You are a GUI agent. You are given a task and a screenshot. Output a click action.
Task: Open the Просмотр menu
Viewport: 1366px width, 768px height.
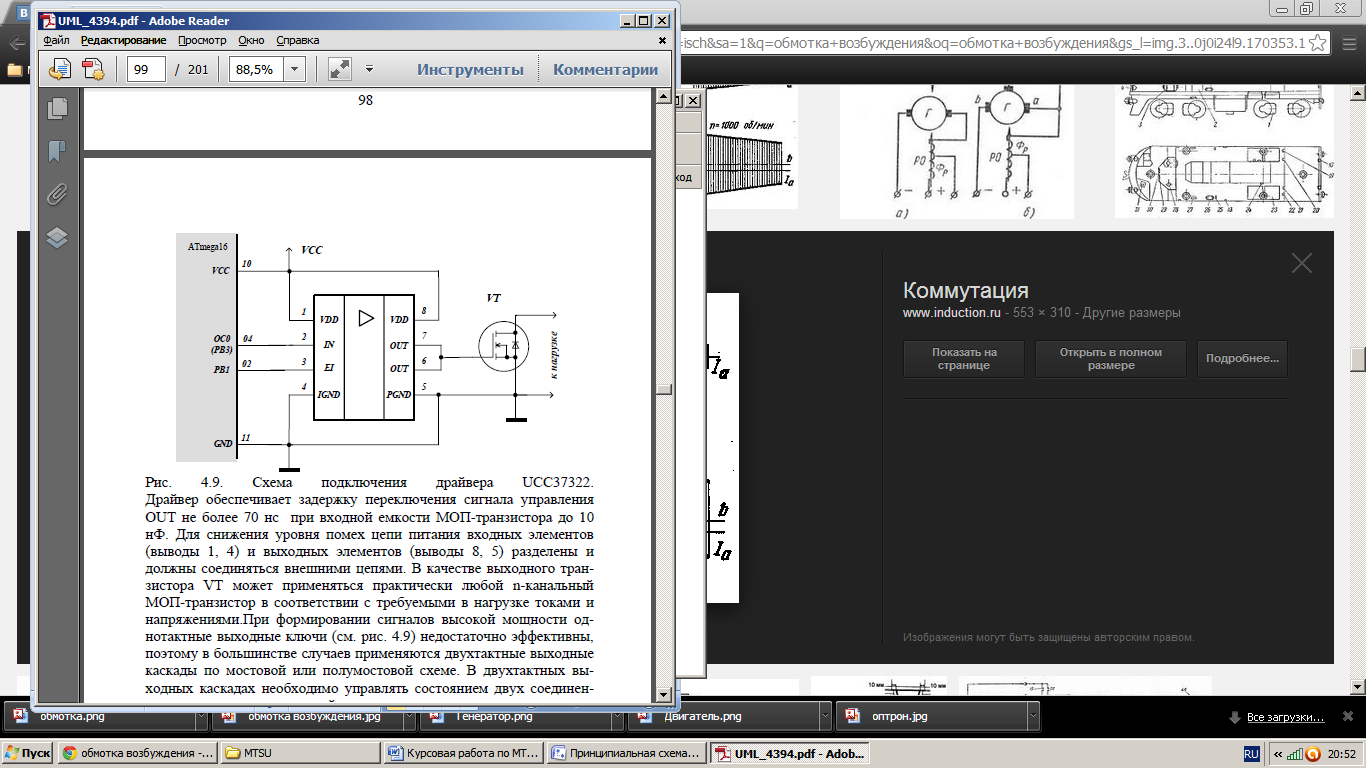[x=202, y=40]
